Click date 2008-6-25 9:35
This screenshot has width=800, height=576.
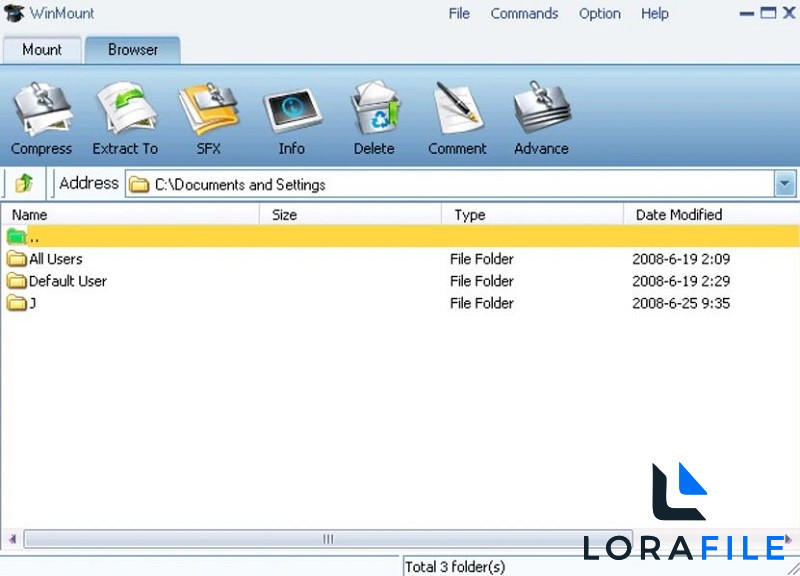point(681,303)
